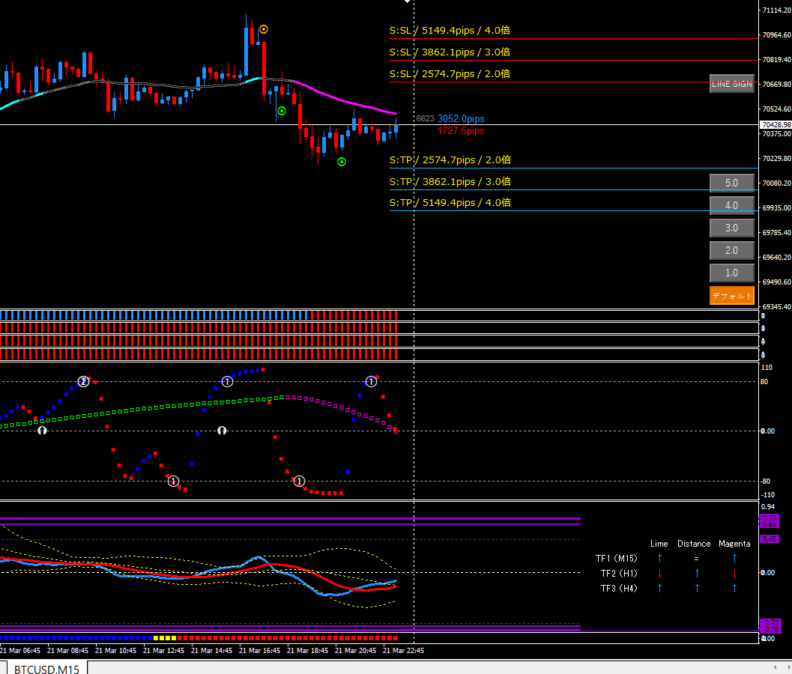Click the orange デフォルト button
Viewport: 792px width, 674px height.
(731, 296)
